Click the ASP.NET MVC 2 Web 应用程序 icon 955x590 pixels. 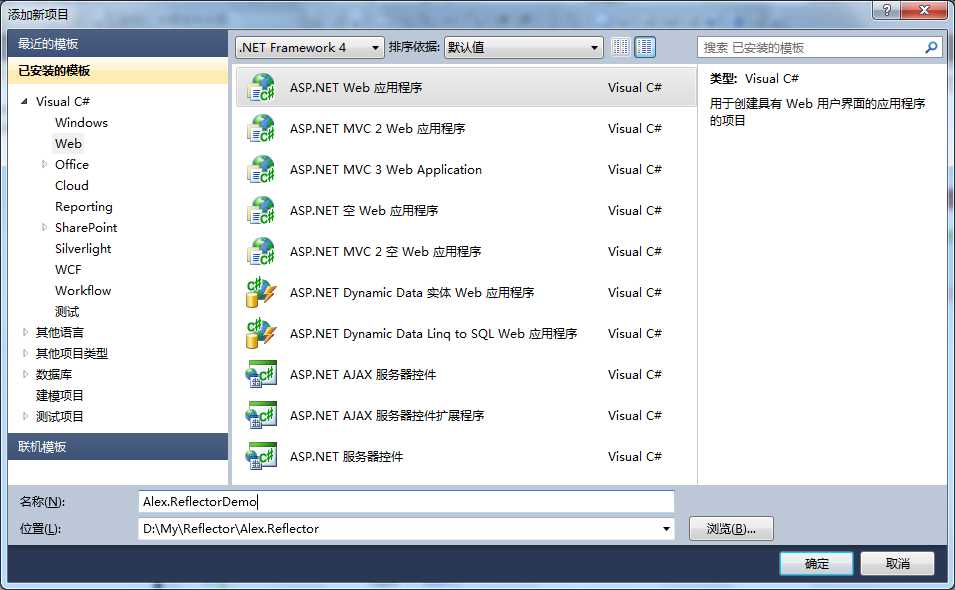tap(261, 128)
